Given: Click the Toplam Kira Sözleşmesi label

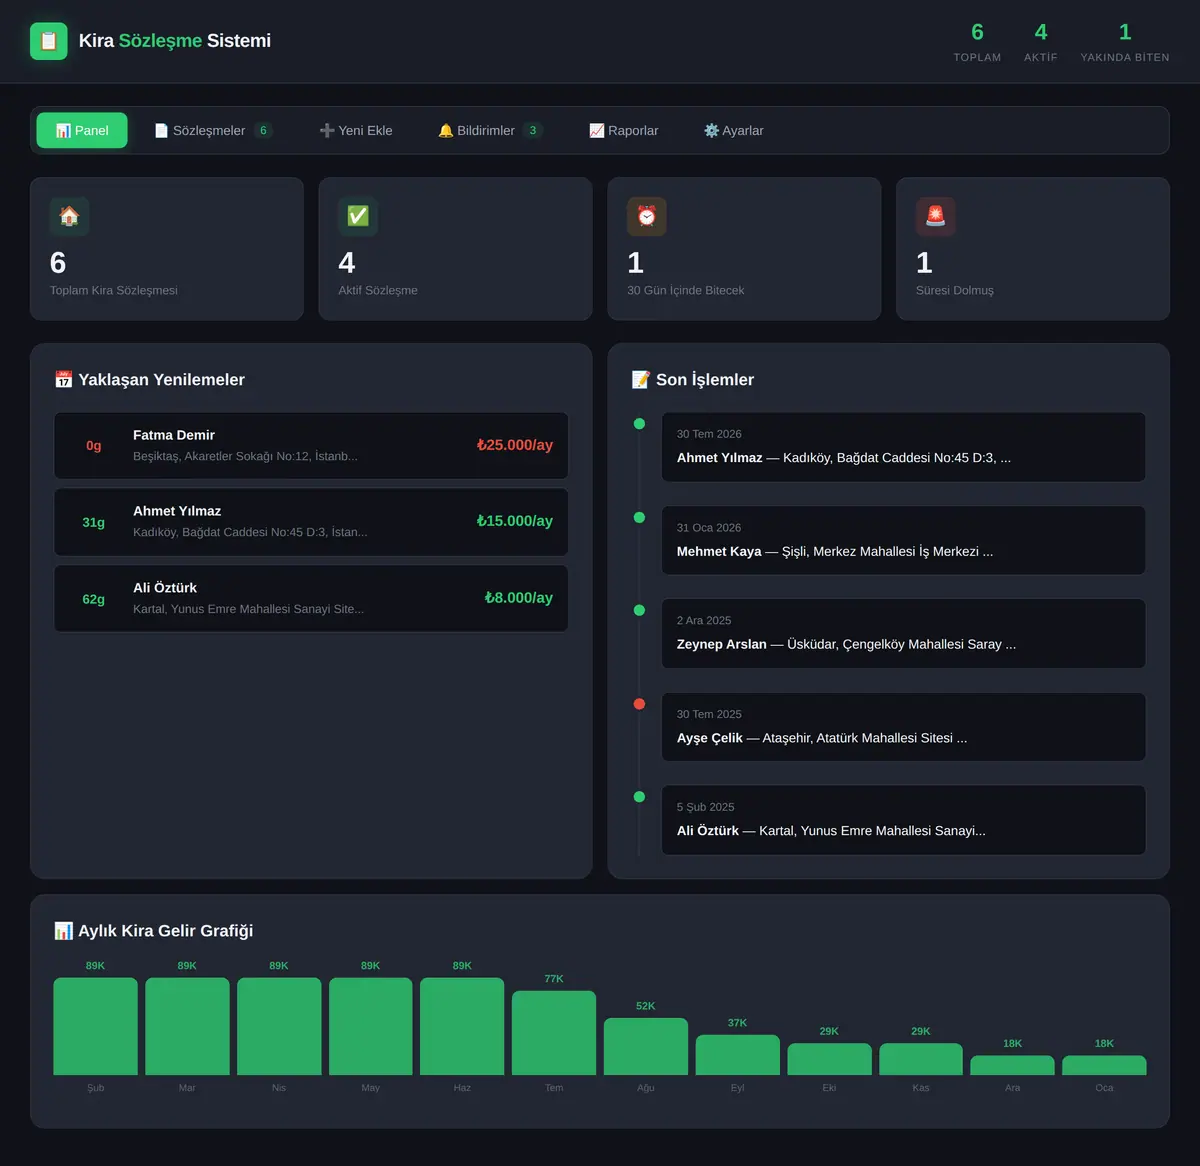Looking at the screenshot, I should click(114, 290).
